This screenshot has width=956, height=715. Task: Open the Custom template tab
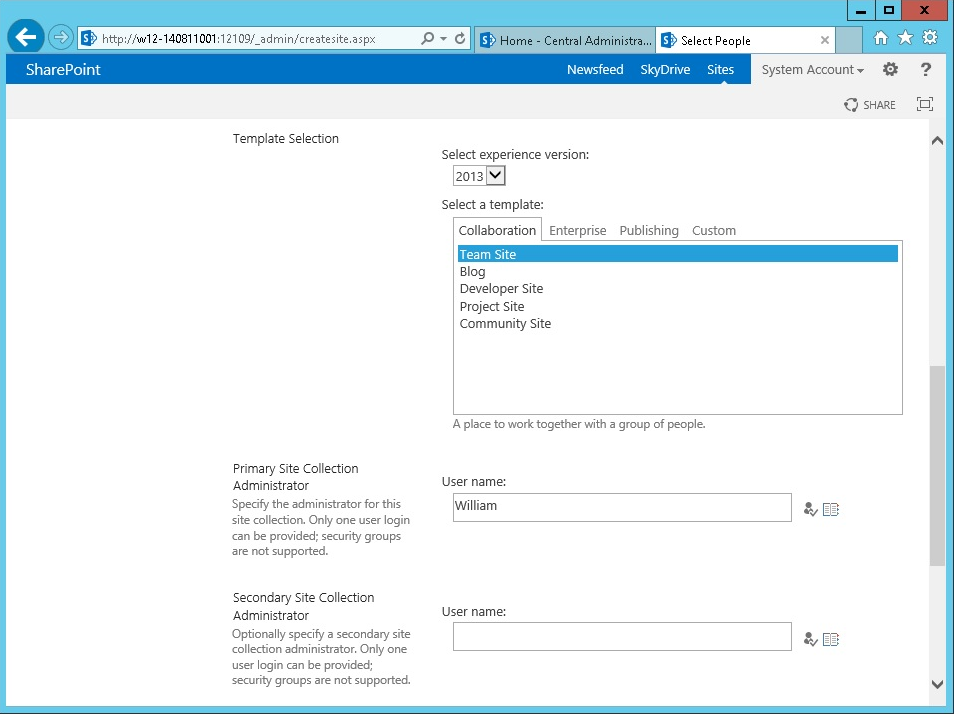(713, 230)
